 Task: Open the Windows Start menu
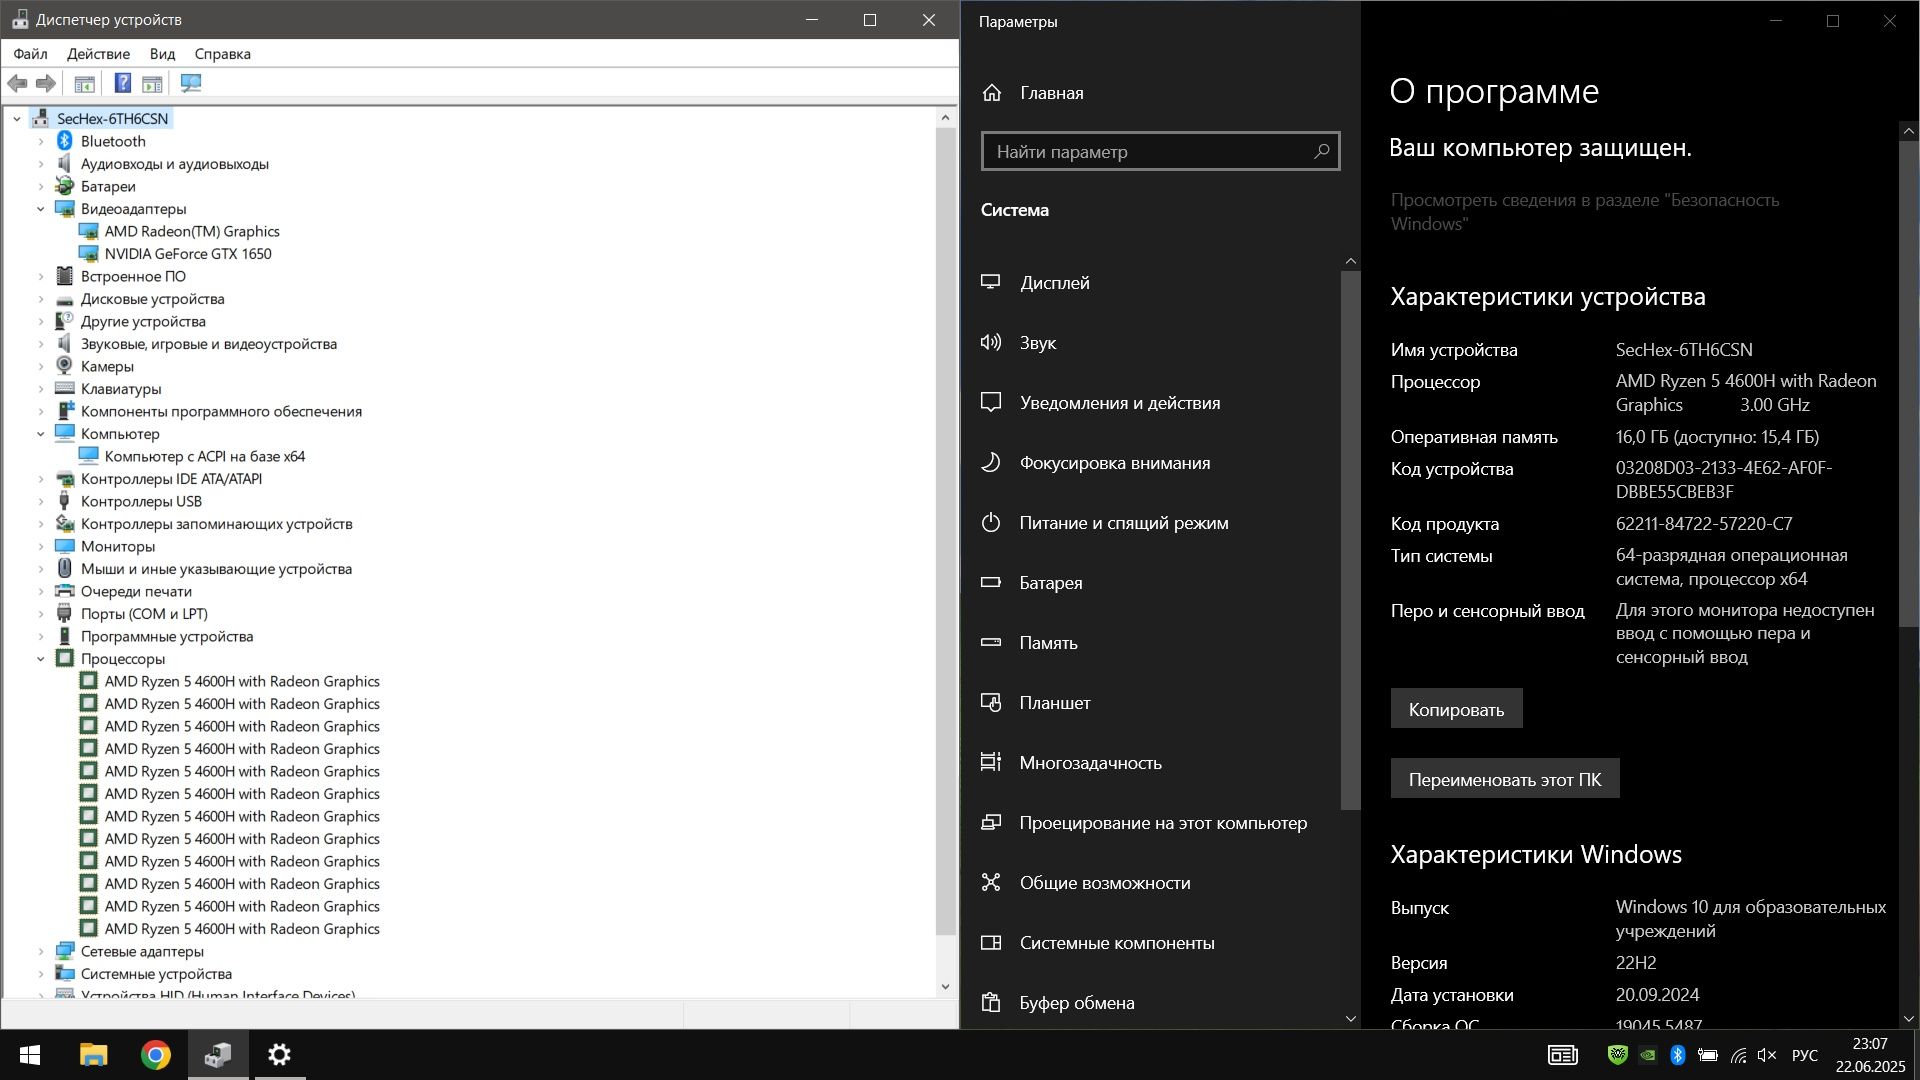[x=29, y=1055]
